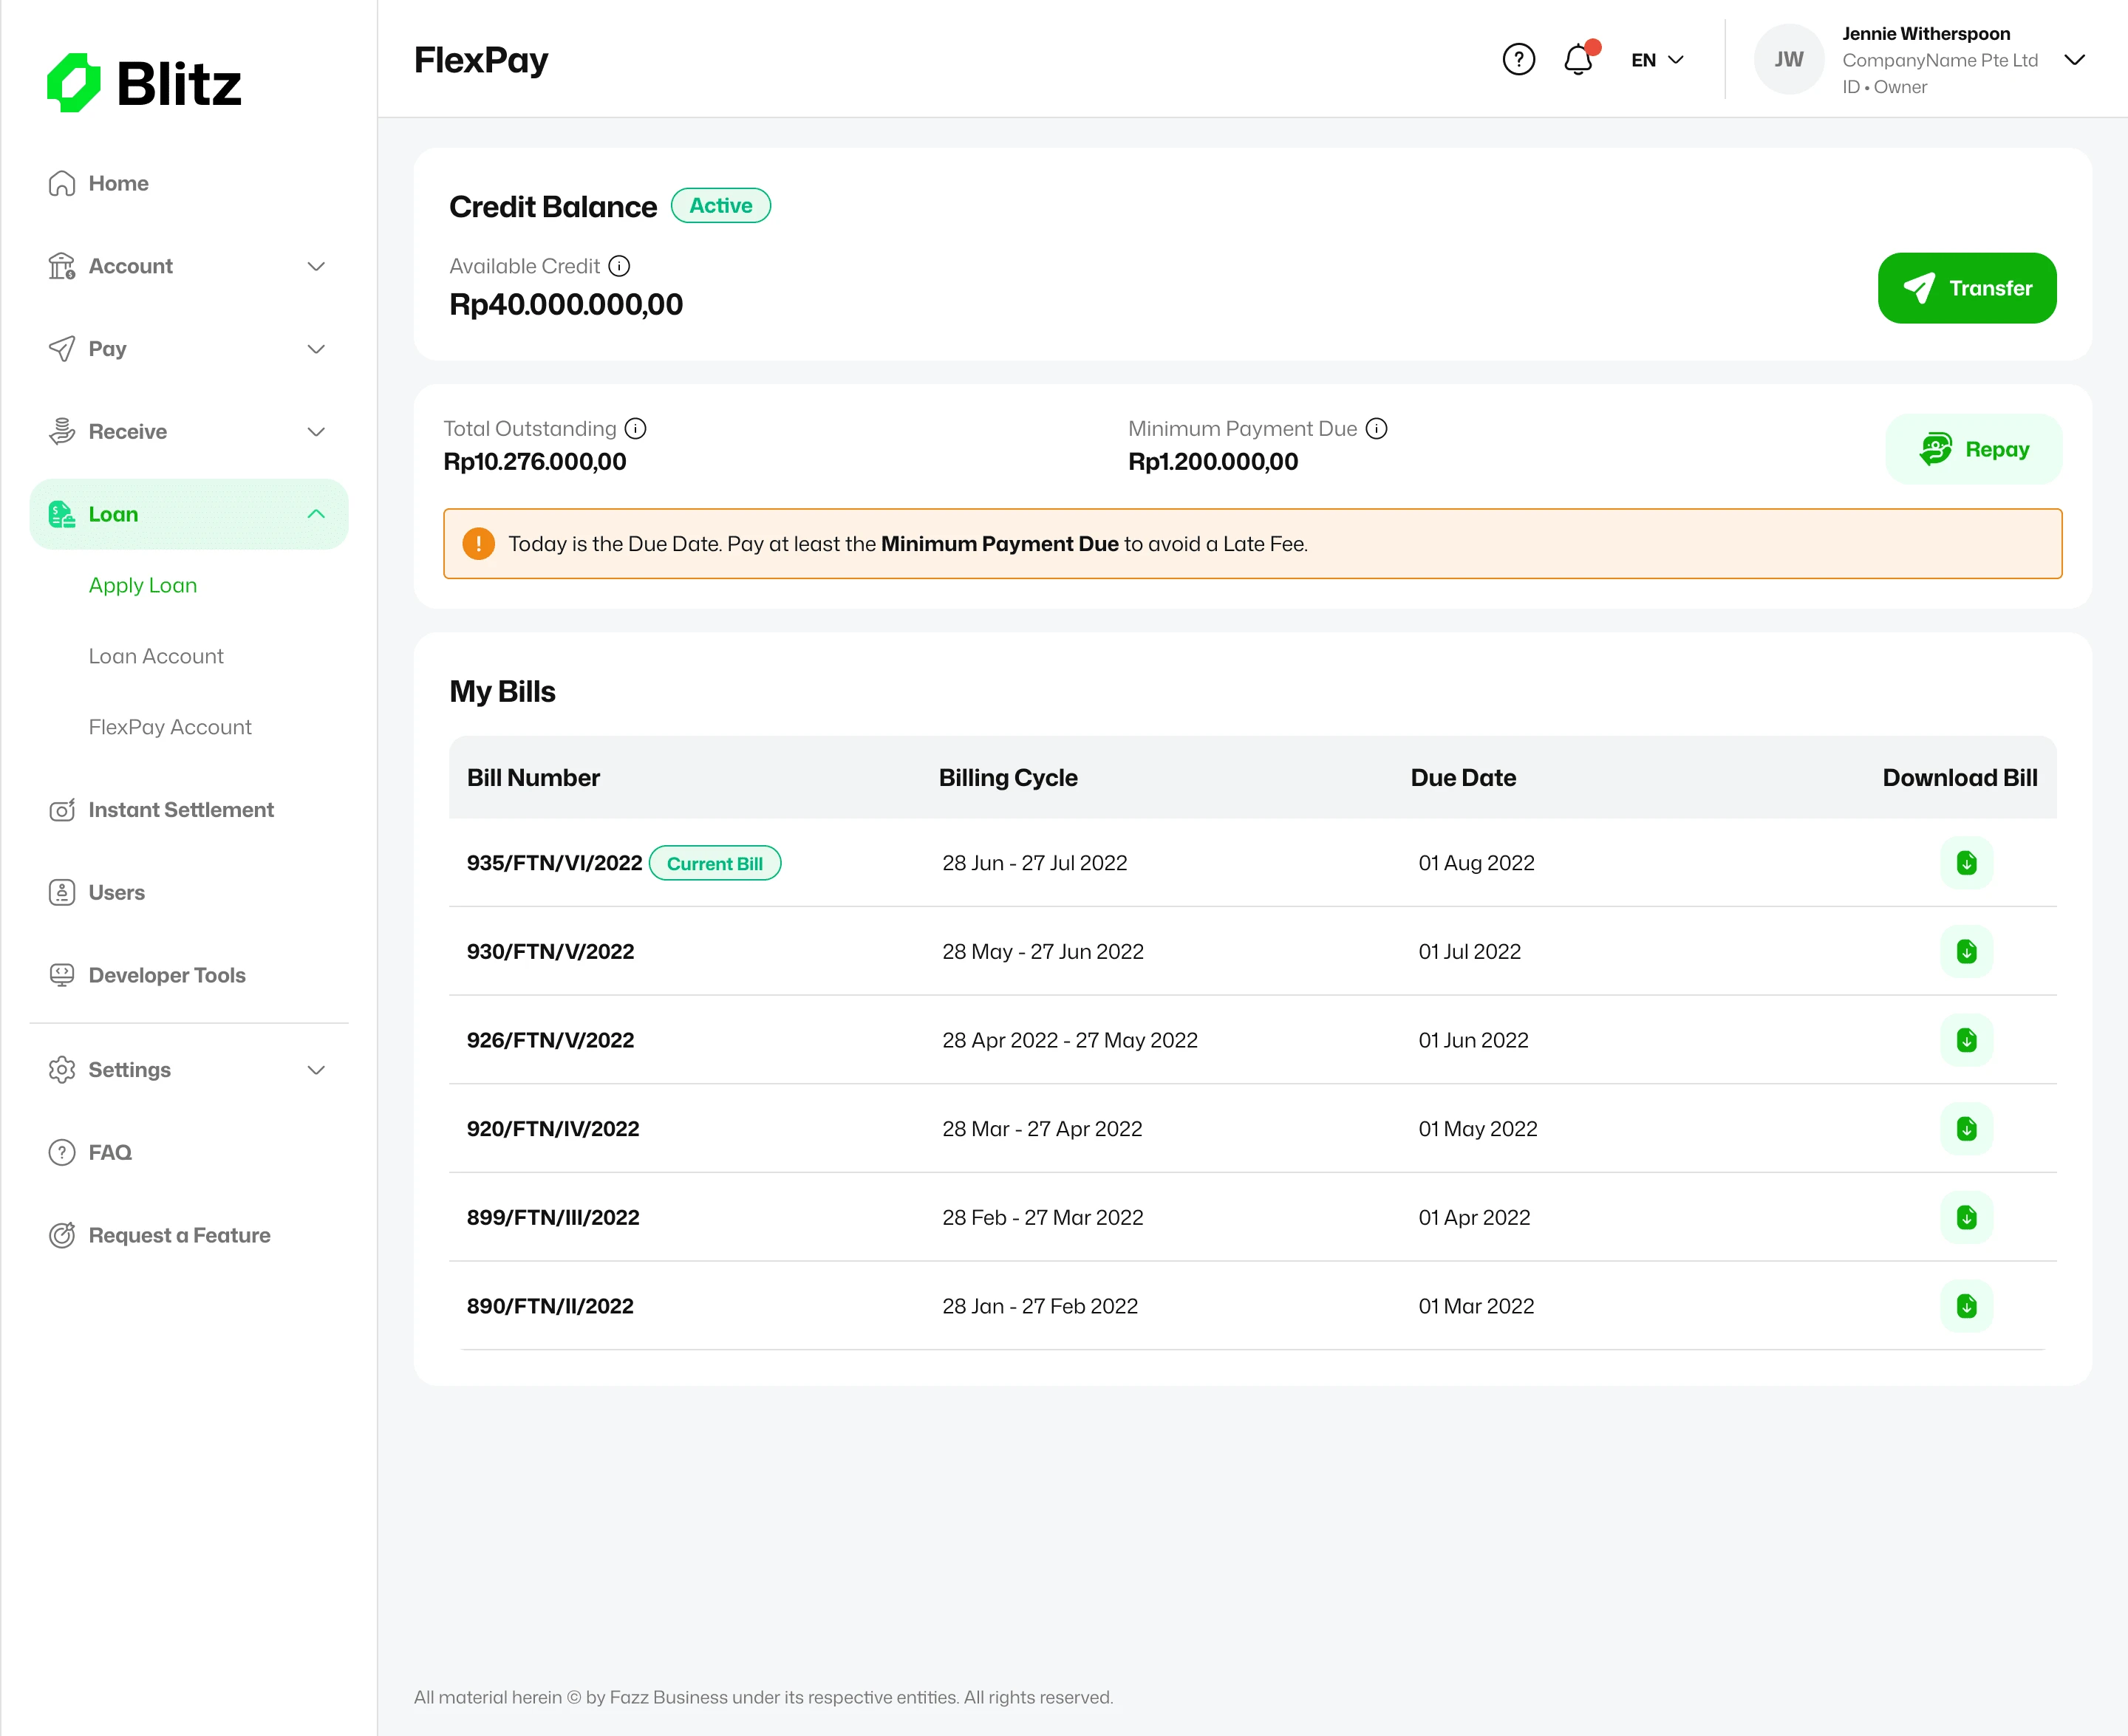Download bill 926/FTN/V/2022
Screen dimensions: 2128x1736
tap(1966, 1040)
